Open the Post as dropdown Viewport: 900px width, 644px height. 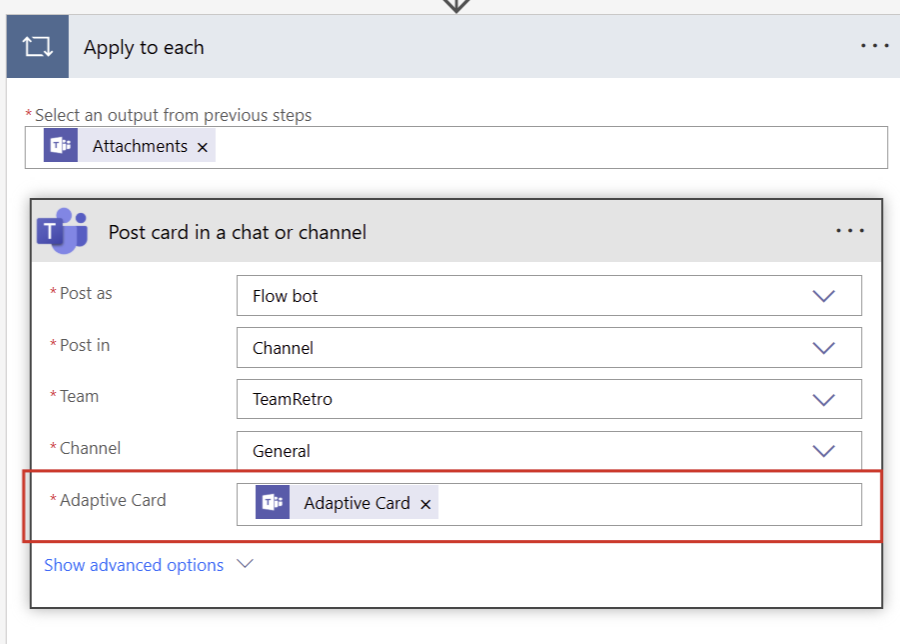pos(549,296)
